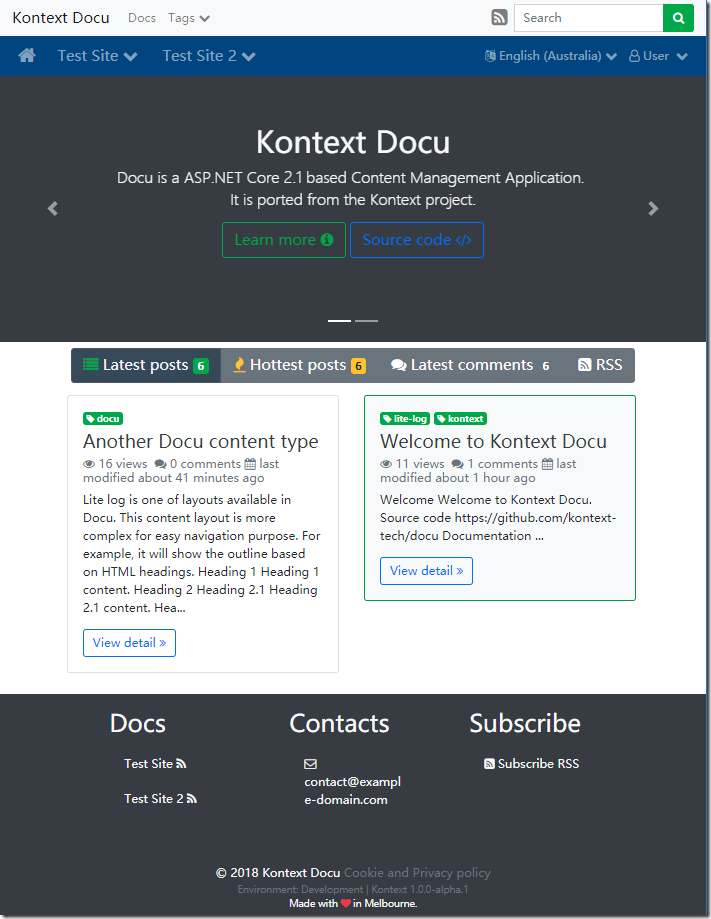Image resolution: width=711 pixels, height=919 pixels.
Task: Click the RSS icon next to Test Site footer link
Action: click(181, 764)
